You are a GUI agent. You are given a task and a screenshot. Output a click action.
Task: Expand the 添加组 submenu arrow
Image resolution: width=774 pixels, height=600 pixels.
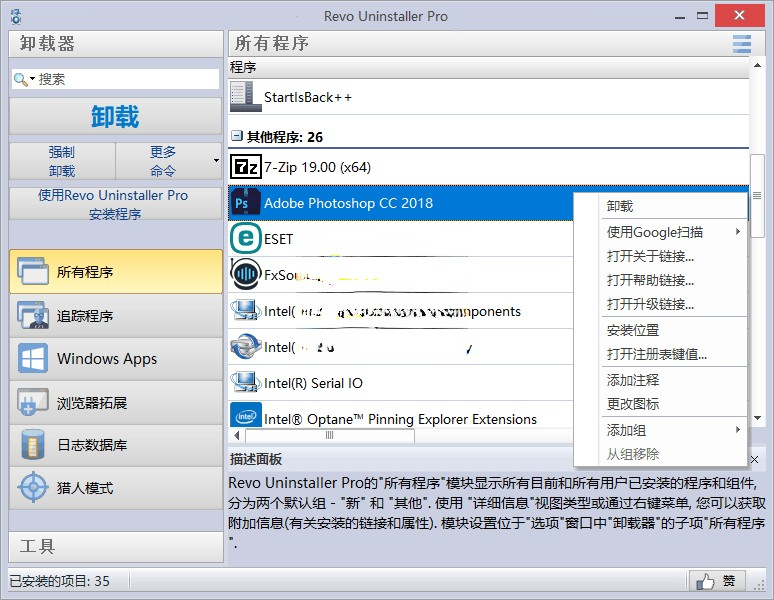(737, 429)
